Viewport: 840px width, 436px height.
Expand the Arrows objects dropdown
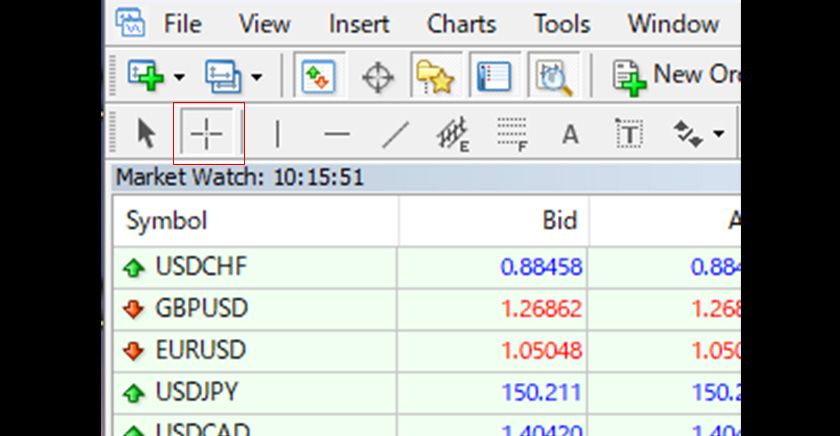click(x=718, y=134)
